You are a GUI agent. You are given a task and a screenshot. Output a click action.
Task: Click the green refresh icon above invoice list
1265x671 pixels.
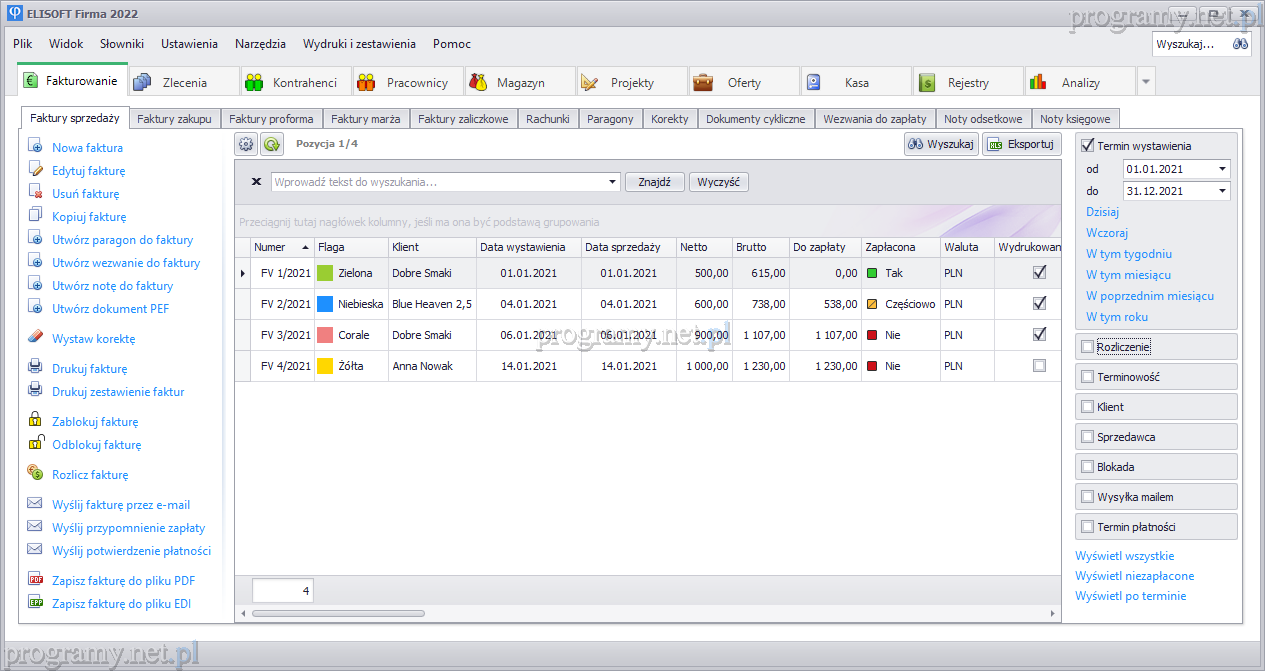pos(271,144)
